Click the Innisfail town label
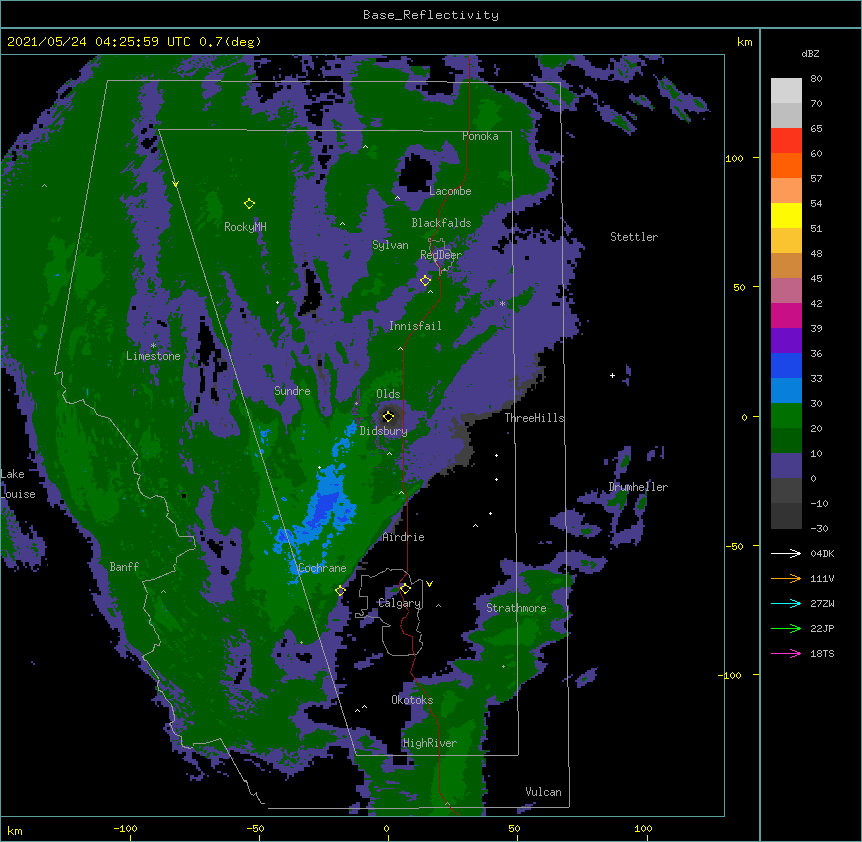This screenshot has height=842, width=862. pos(415,326)
